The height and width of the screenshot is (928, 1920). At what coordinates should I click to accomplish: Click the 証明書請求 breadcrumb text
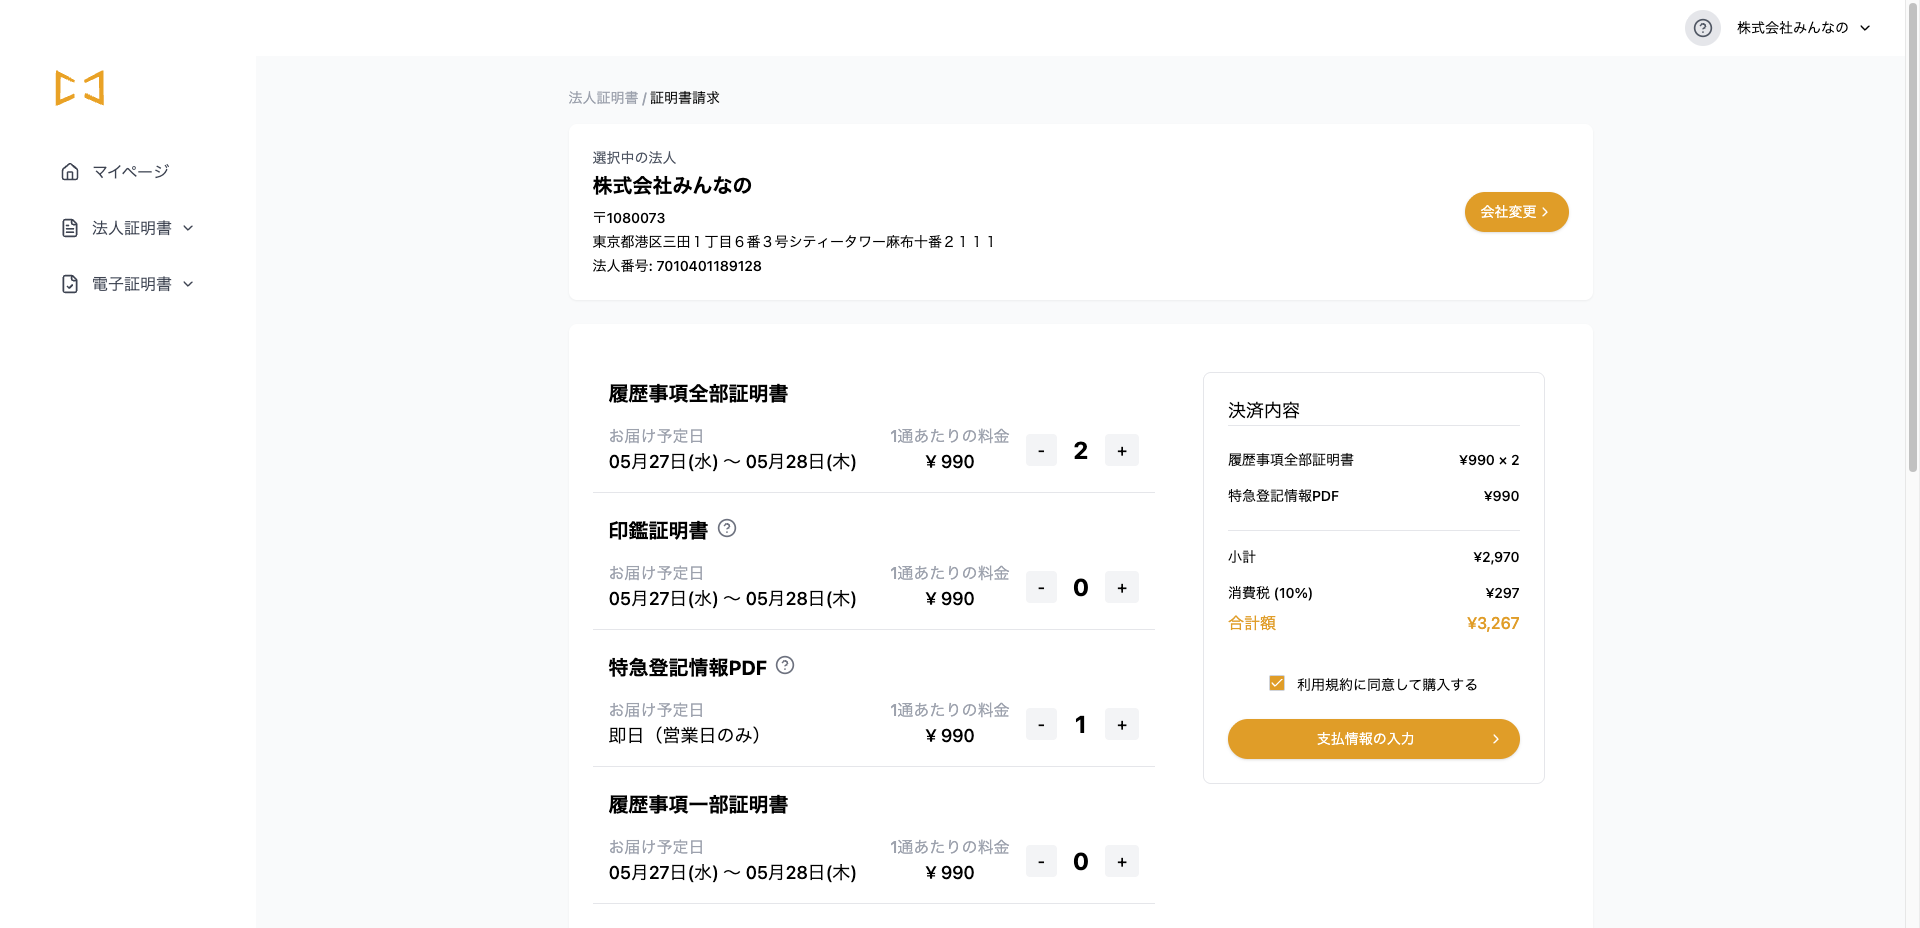[685, 98]
